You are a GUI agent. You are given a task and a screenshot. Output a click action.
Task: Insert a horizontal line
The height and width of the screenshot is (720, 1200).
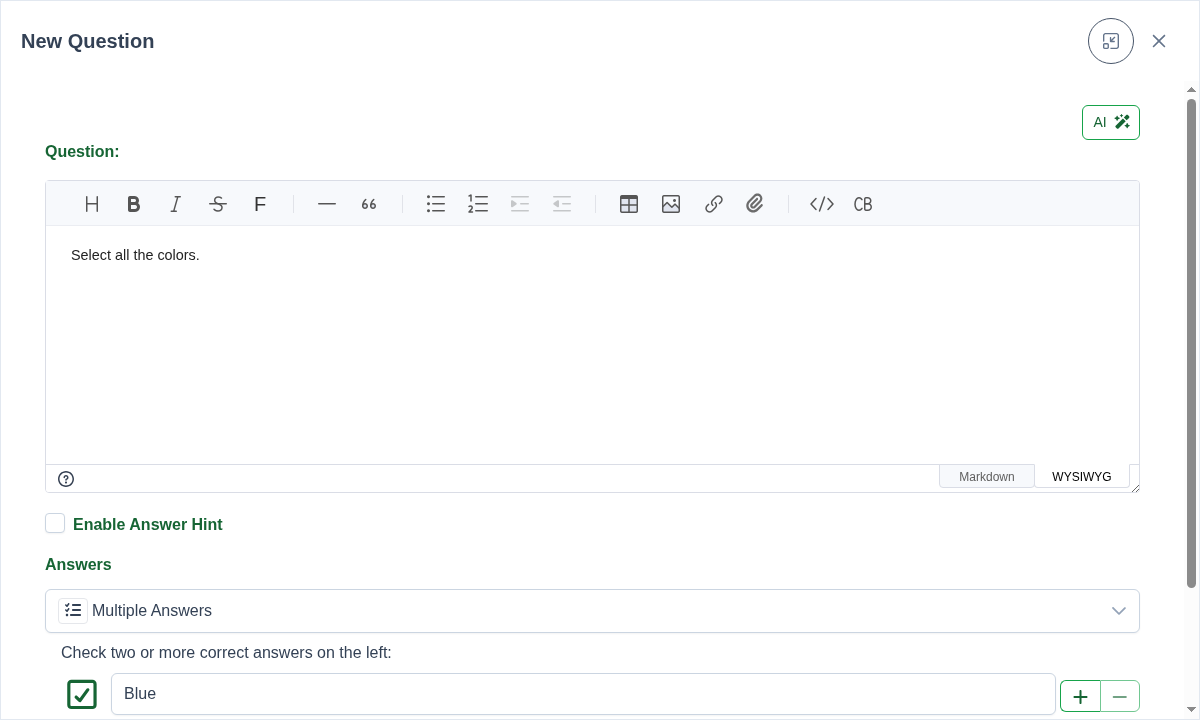pyautogui.click(x=327, y=204)
